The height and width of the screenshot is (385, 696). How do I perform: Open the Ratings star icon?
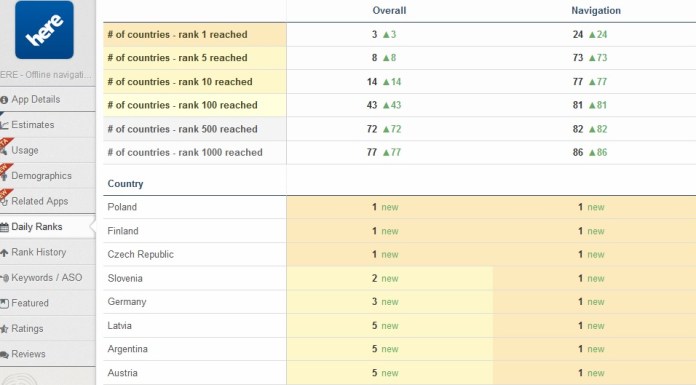(4, 329)
